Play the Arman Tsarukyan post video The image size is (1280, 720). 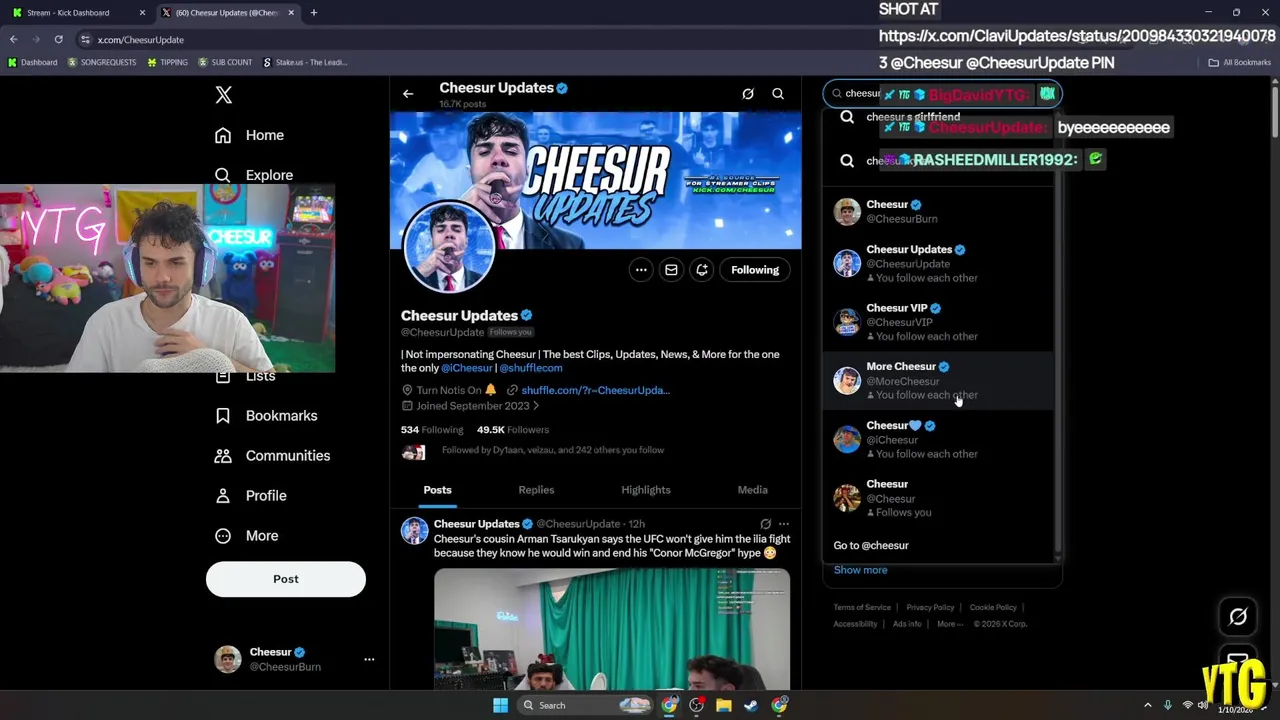612,629
